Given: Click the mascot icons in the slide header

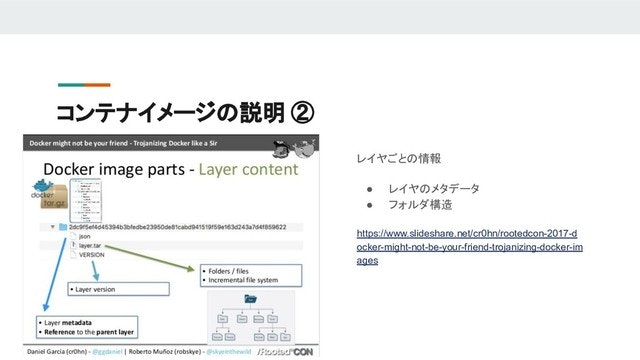Looking at the screenshot, I should (294, 149).
